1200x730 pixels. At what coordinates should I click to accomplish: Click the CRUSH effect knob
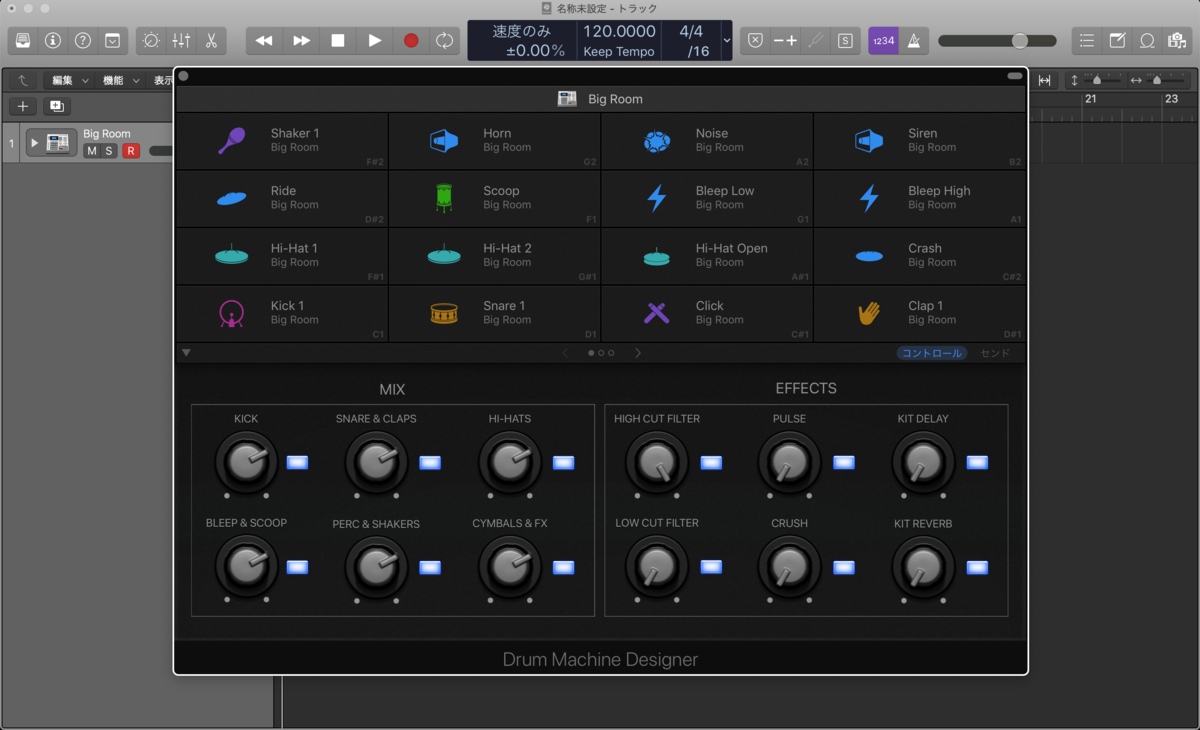pos(789,566)
